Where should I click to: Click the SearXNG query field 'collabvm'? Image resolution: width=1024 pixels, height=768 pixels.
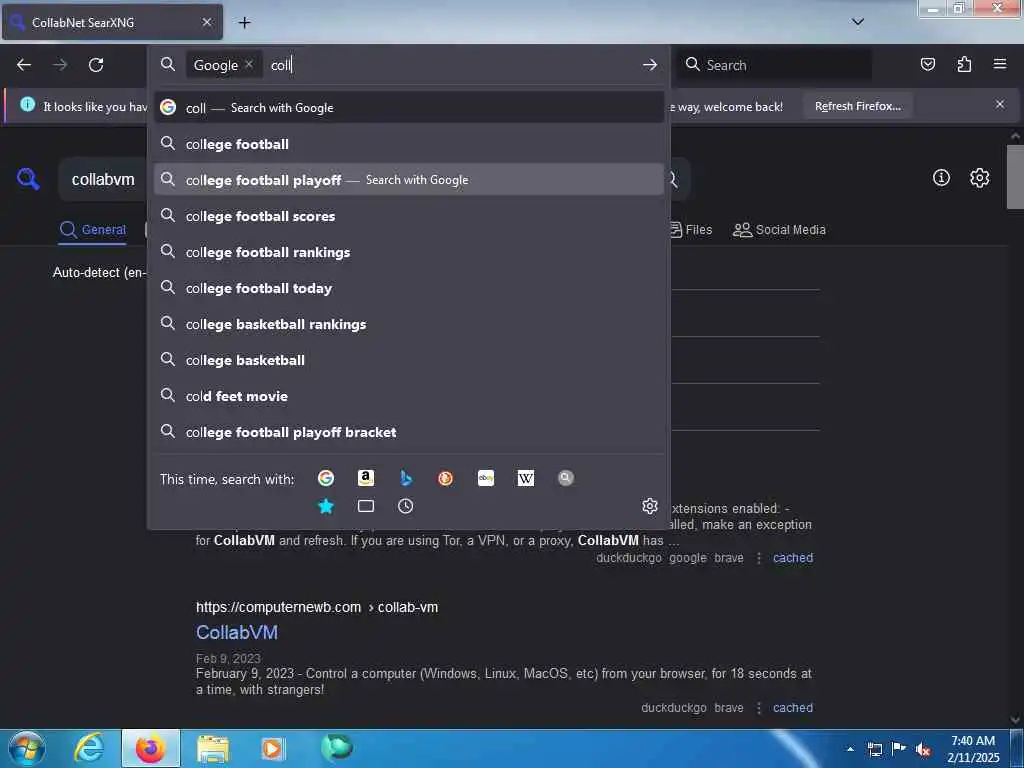coord(103,179)
